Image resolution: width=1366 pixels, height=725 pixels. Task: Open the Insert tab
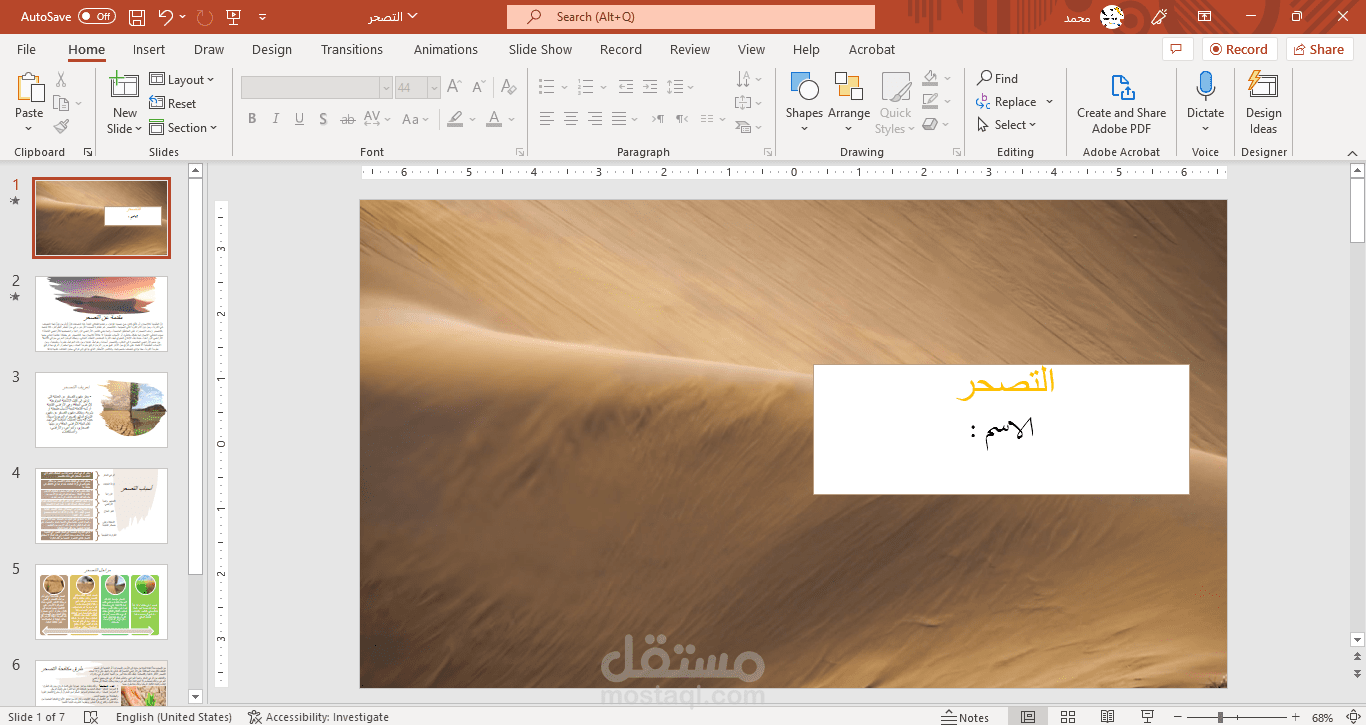point(149,49)
